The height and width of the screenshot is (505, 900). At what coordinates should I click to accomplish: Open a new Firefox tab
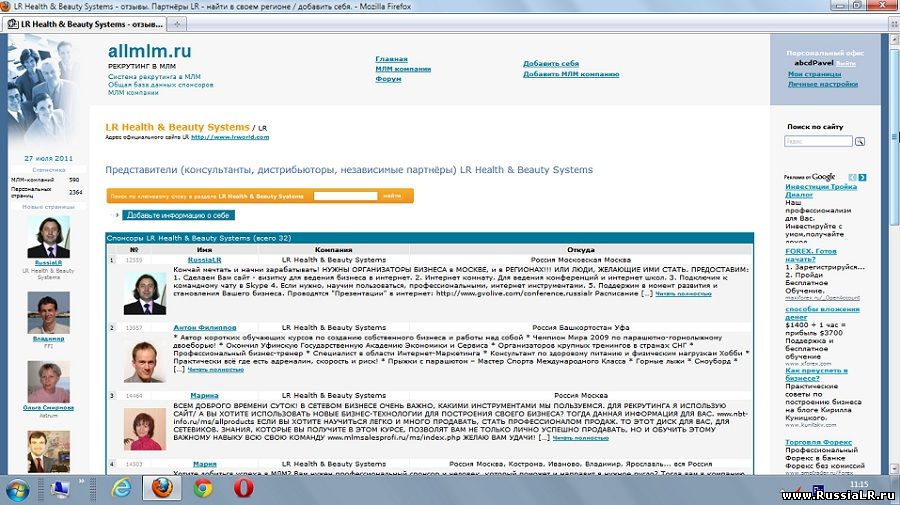[x=177, y=24]
